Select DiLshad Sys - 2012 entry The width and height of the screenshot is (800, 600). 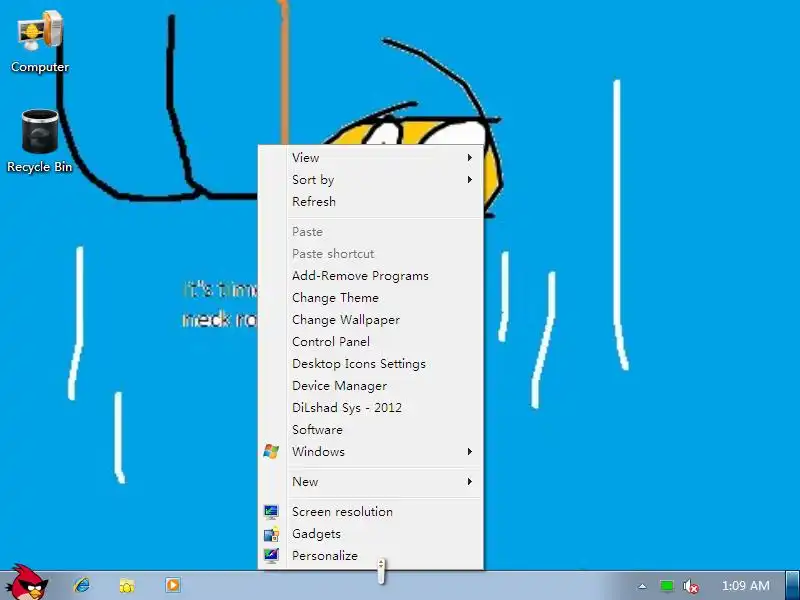pos(370,408)
